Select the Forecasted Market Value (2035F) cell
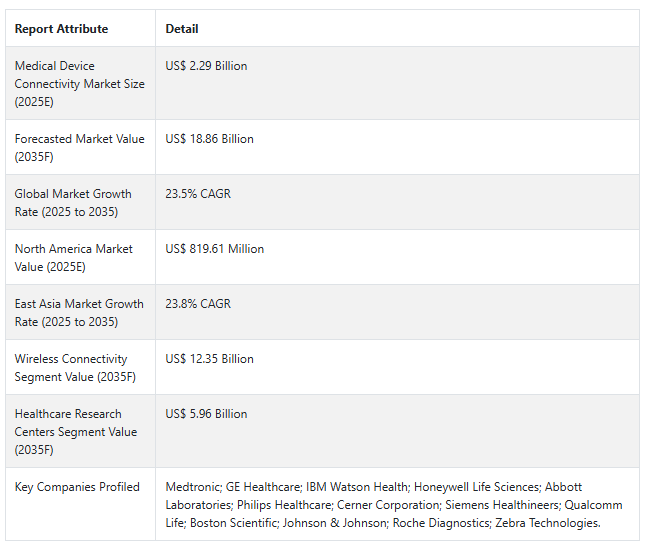The image size is (649, 543). 80,148
